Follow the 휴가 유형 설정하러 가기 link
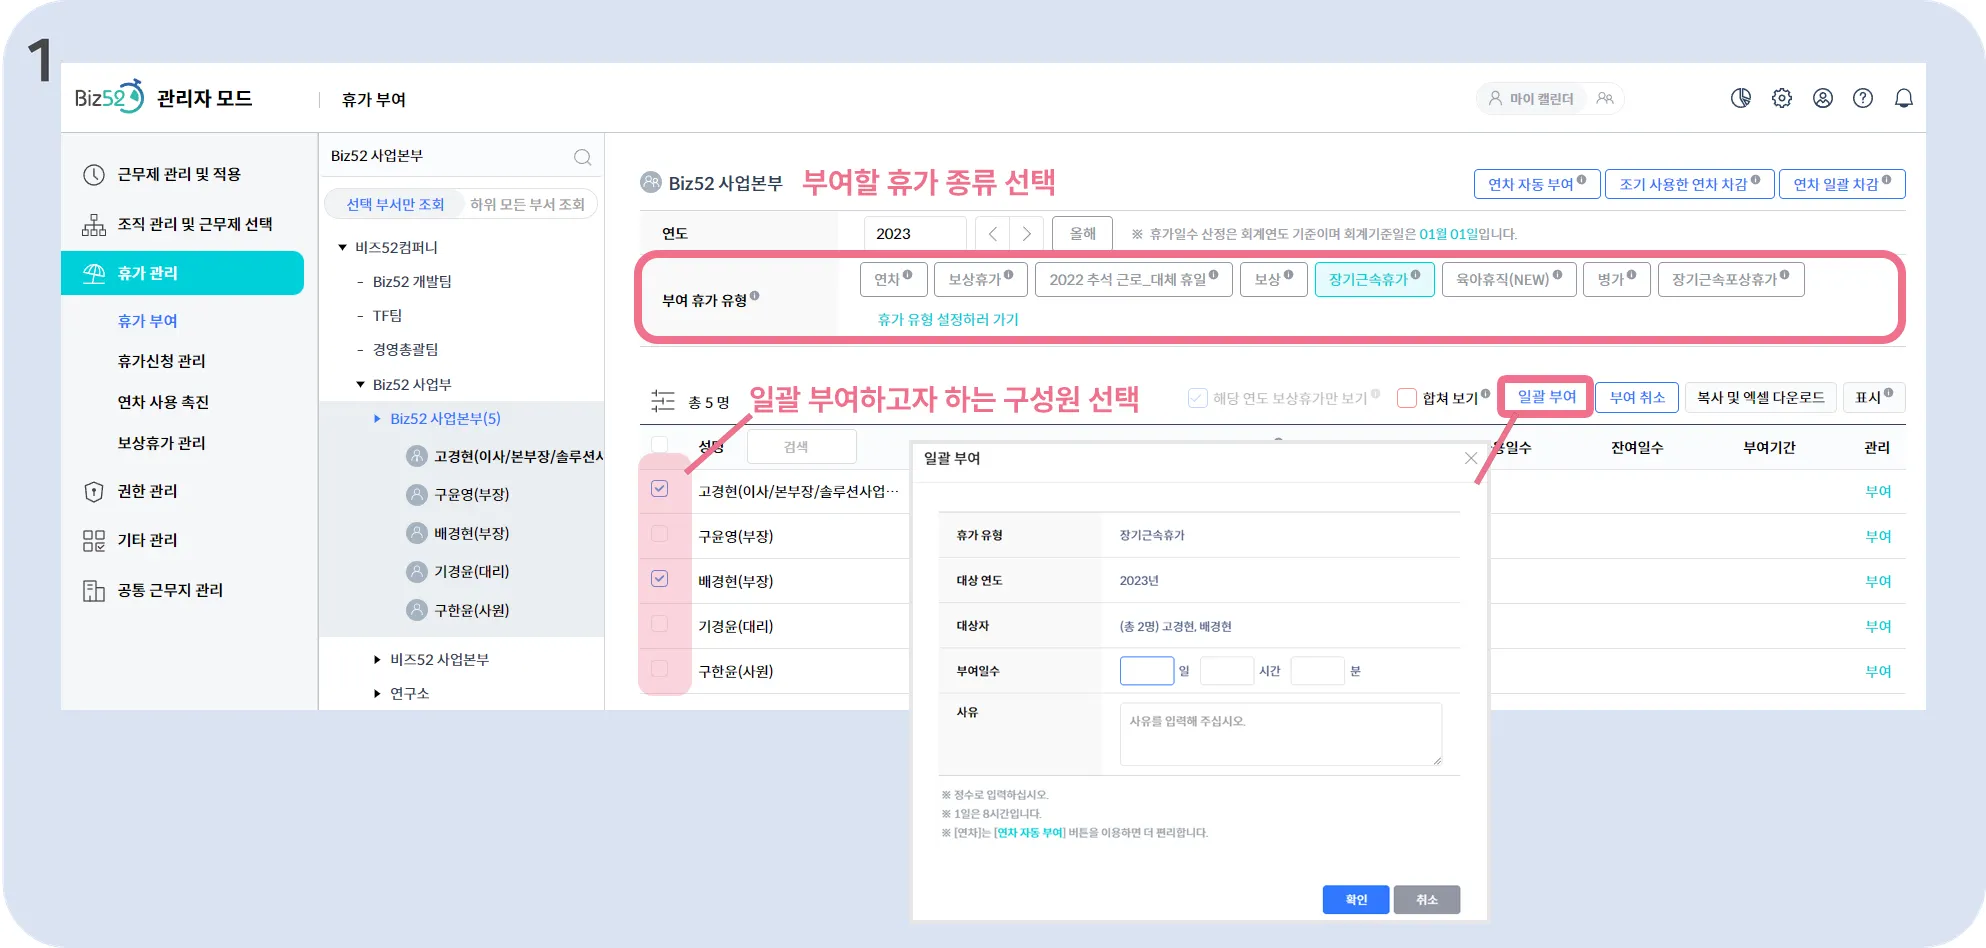This screenshot has width=1986, height=948. tap(948, 320)
